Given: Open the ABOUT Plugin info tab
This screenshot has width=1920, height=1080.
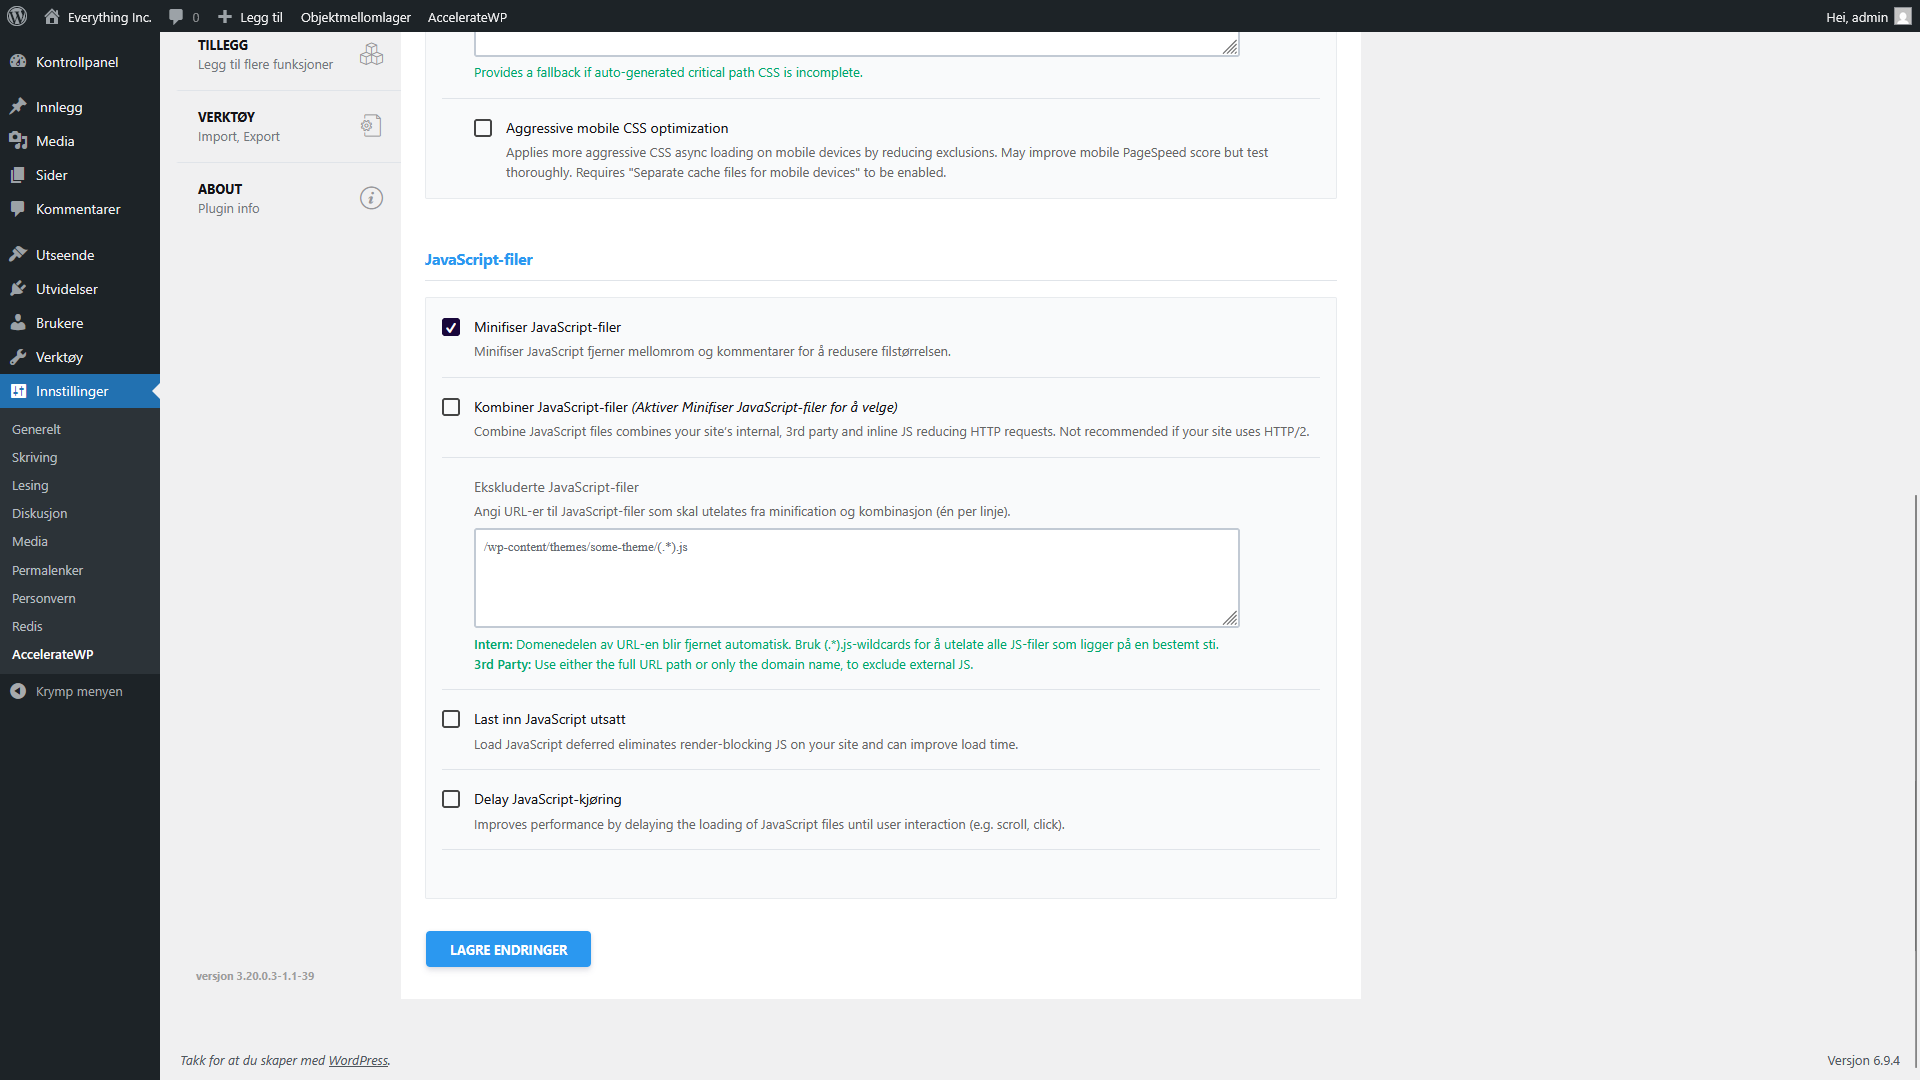Looking at the screenshot, I should tap(288, 198).
